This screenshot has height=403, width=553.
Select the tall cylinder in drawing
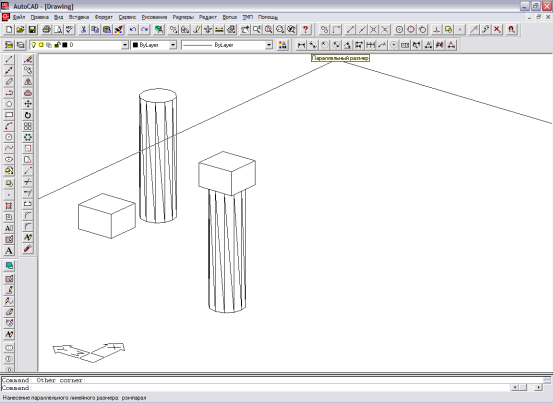pos(158,155)
